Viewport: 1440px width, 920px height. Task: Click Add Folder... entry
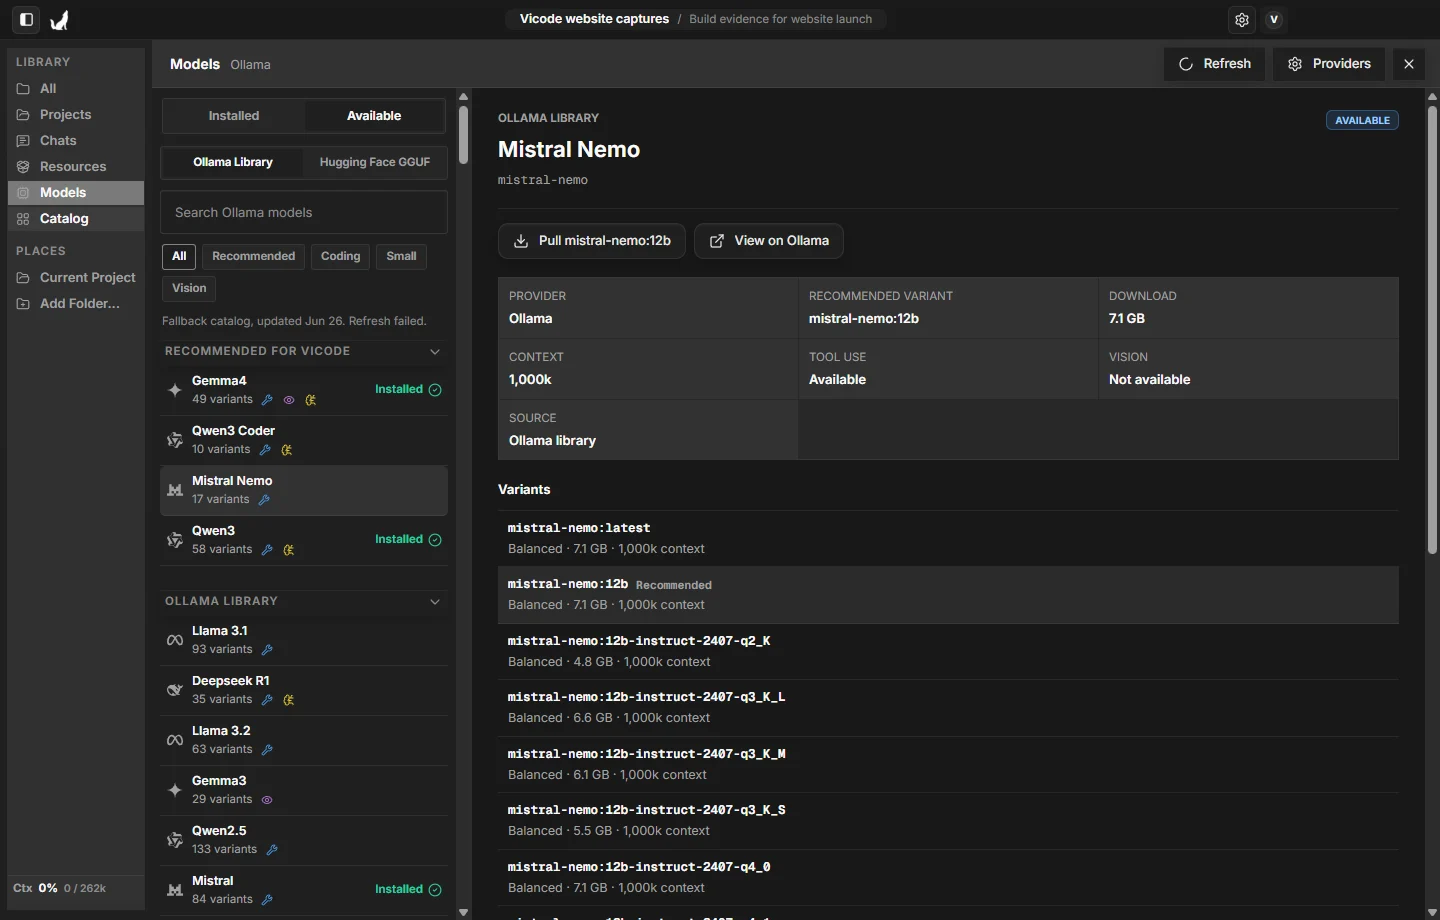[x=76, y=304]
